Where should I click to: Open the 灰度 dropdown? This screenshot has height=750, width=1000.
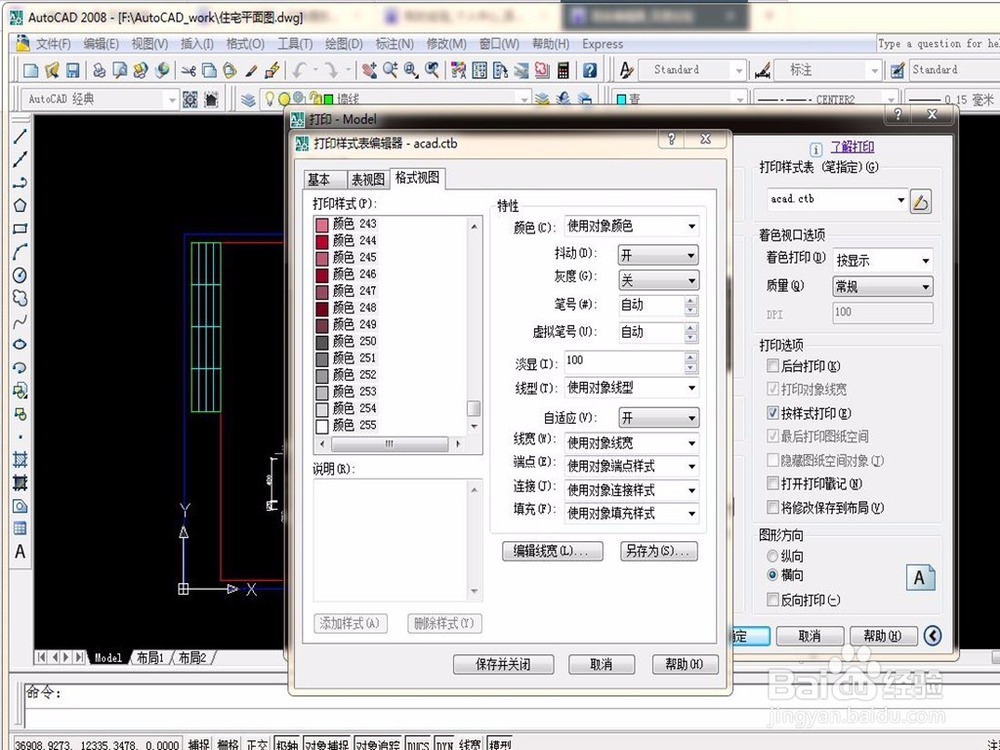[x=658, y=280]
